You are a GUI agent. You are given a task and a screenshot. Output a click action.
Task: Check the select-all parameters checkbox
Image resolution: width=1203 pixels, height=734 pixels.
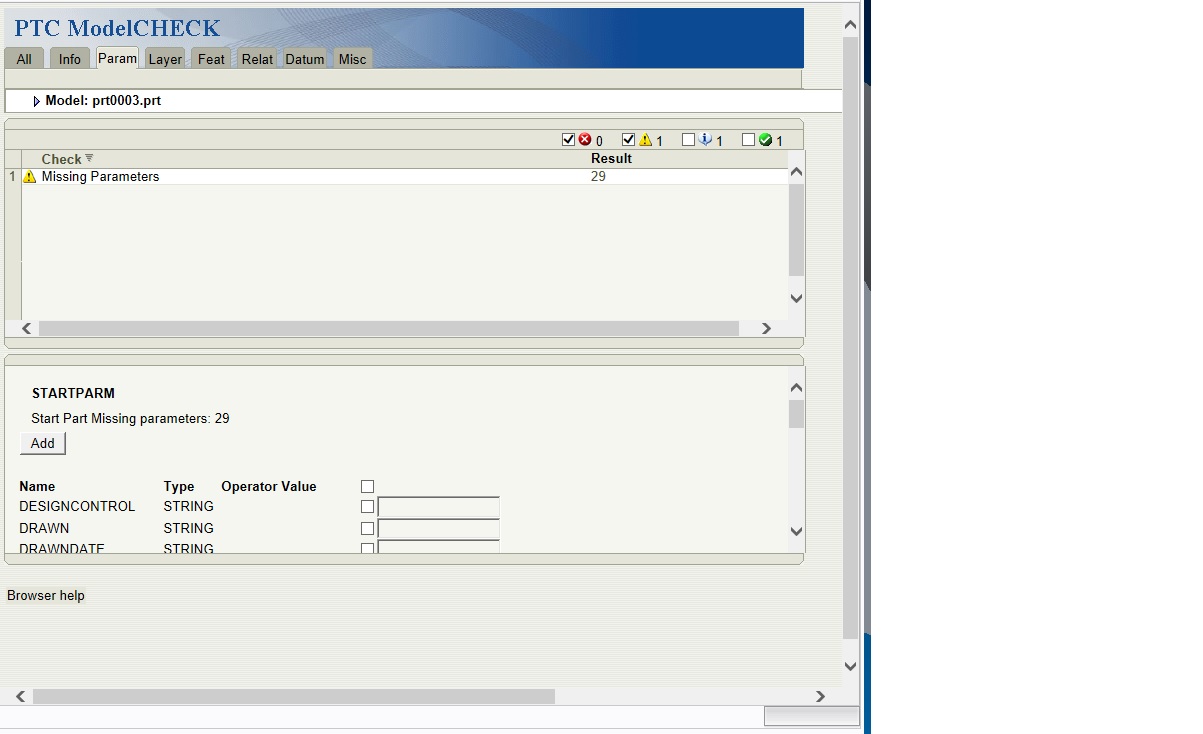tap(367, 486)
